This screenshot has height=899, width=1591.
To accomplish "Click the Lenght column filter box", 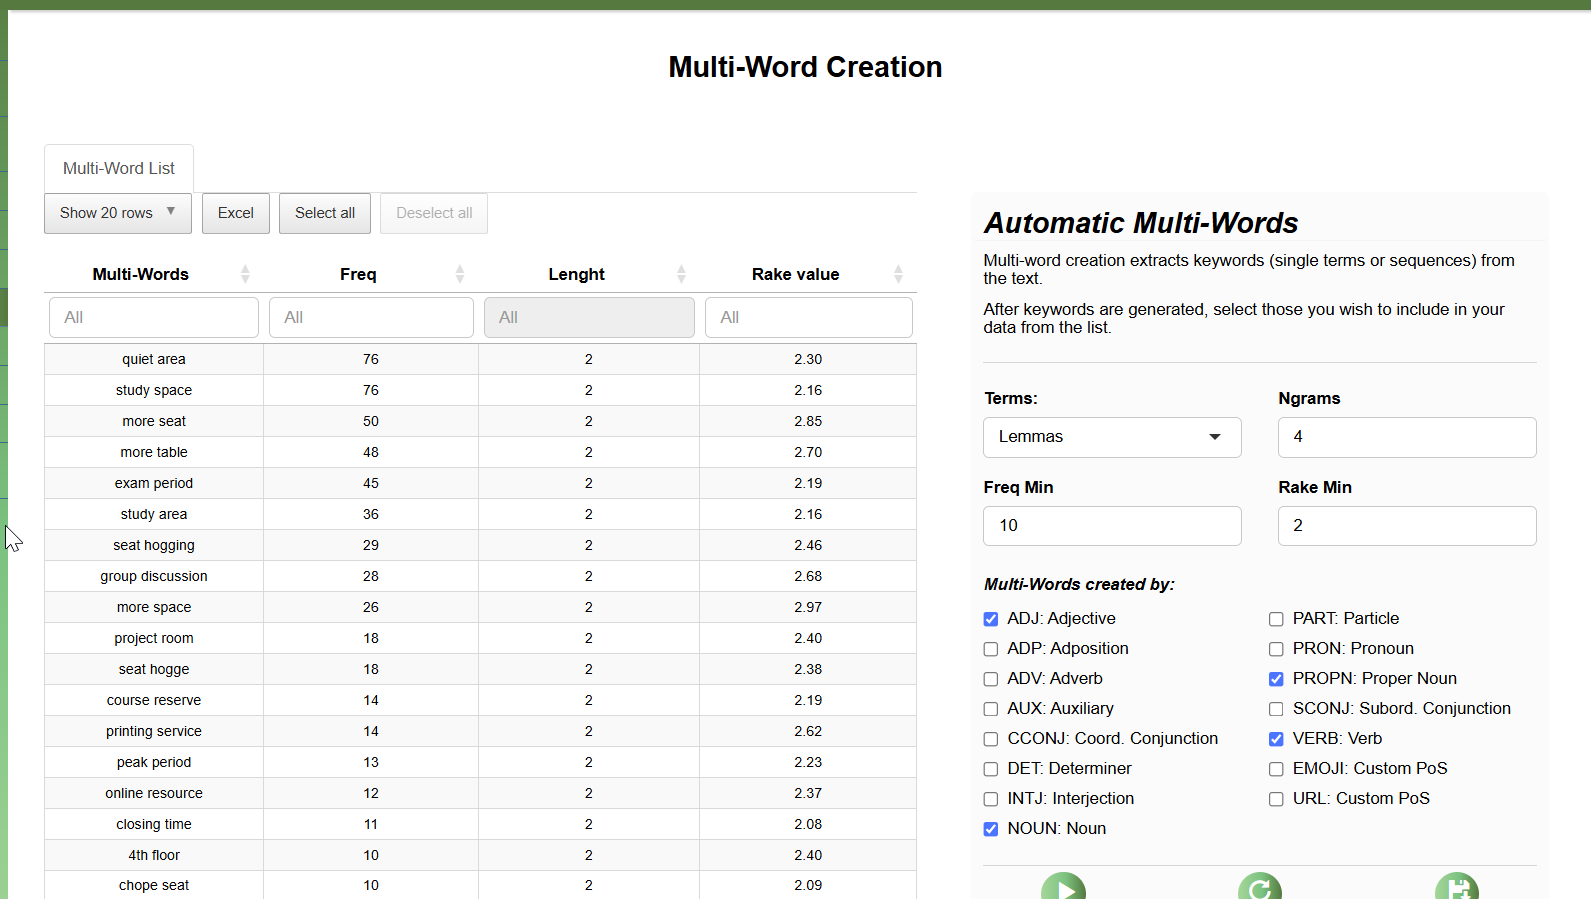I will tap(589, 317).
